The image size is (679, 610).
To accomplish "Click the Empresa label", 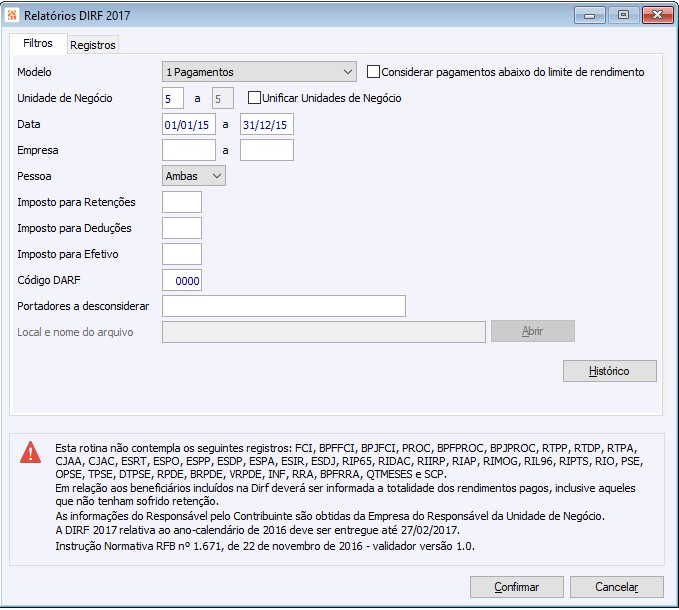I will [x=38, y=150].
